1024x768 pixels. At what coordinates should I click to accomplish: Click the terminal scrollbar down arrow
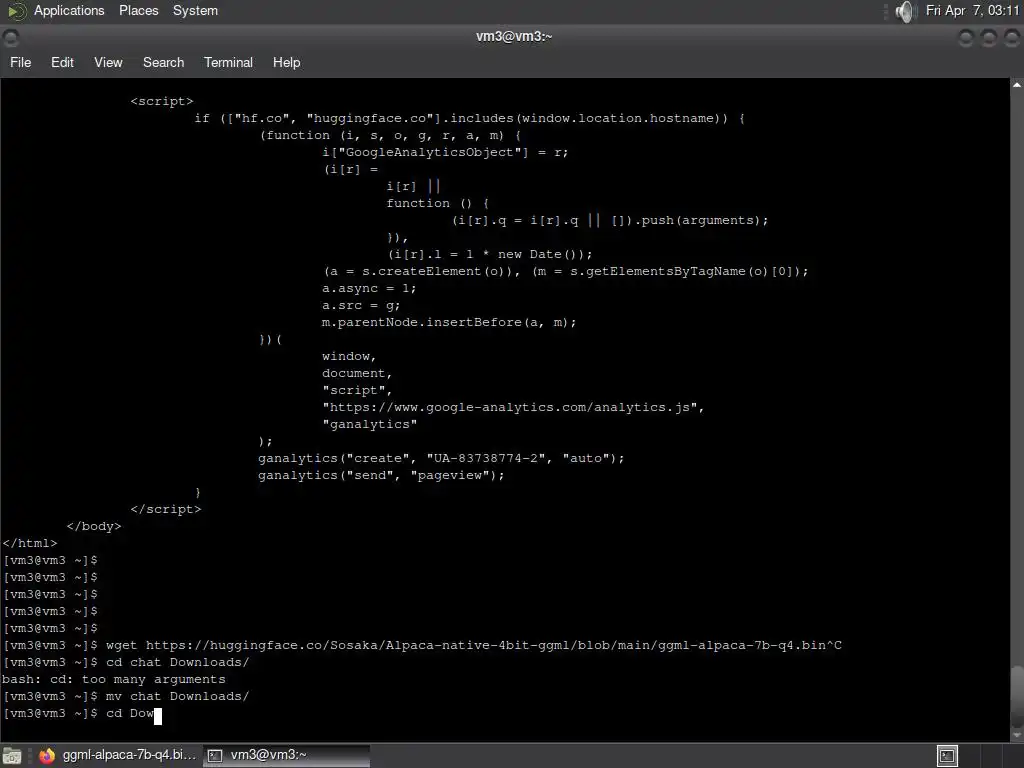[x=1017, y=735]
